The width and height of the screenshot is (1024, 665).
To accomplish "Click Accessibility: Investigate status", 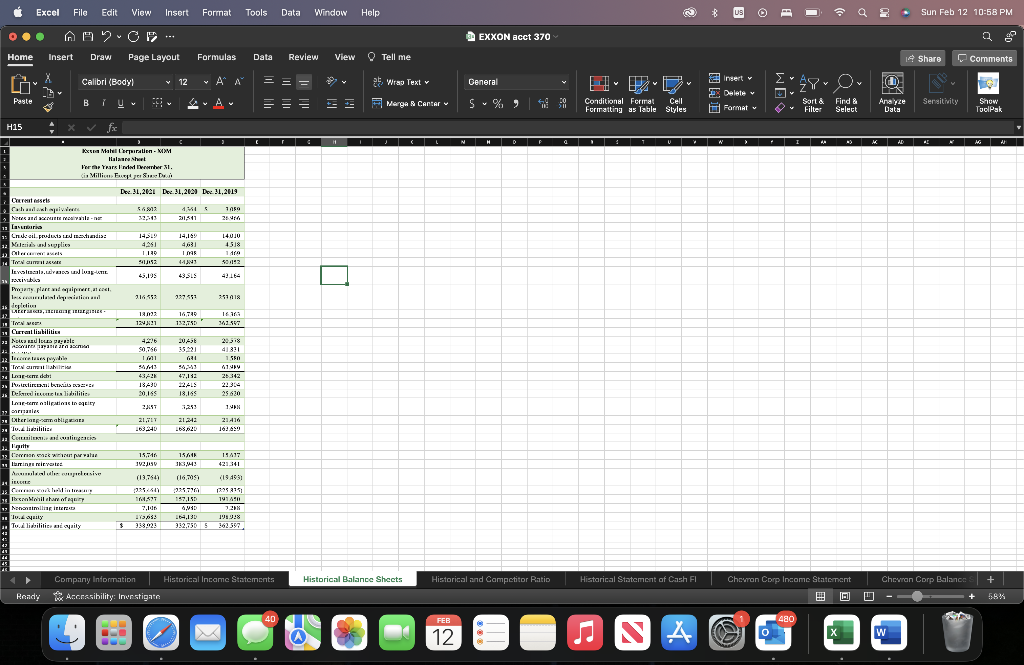I will 106,596.
